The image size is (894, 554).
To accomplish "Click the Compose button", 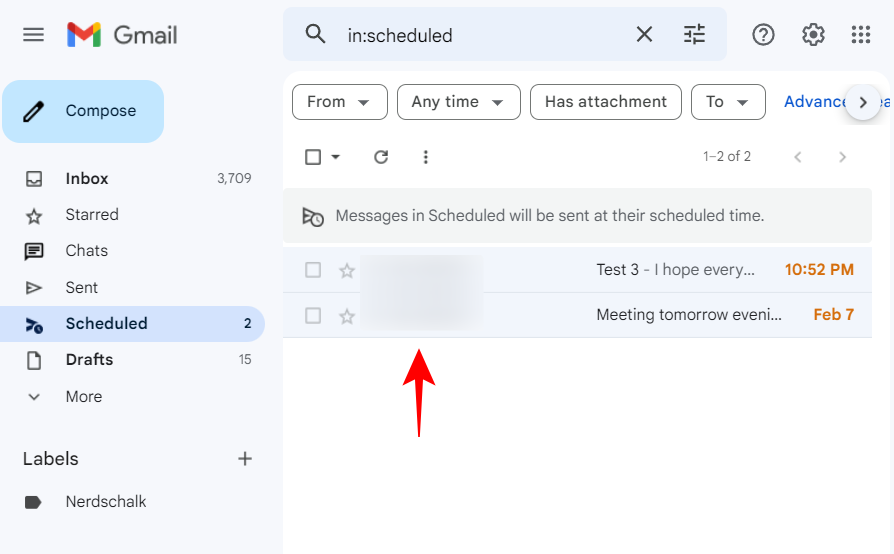I will (83, 111).
